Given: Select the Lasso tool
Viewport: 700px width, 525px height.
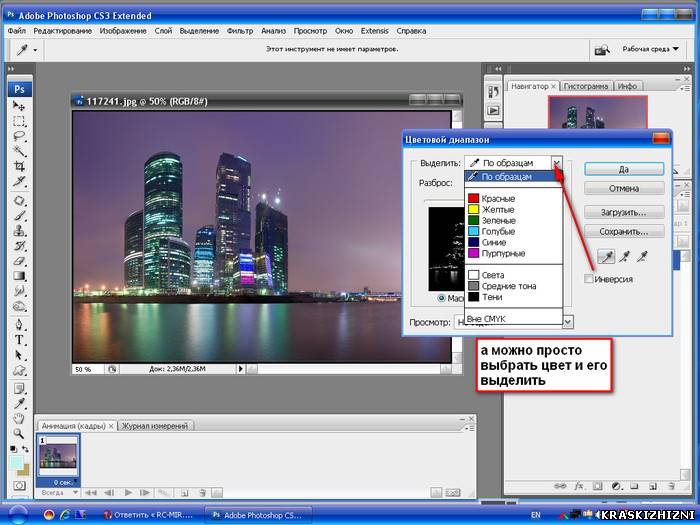Looking at the screenshot, I should 19,136.
